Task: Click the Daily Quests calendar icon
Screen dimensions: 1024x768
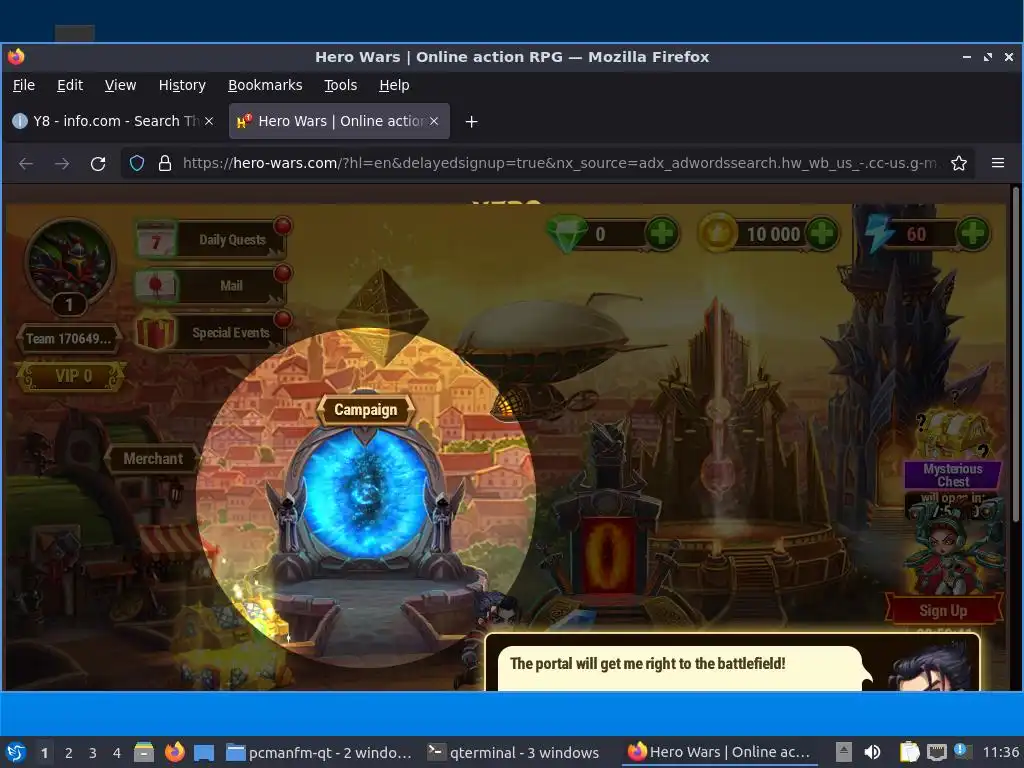Action: [x=156, y=240]
